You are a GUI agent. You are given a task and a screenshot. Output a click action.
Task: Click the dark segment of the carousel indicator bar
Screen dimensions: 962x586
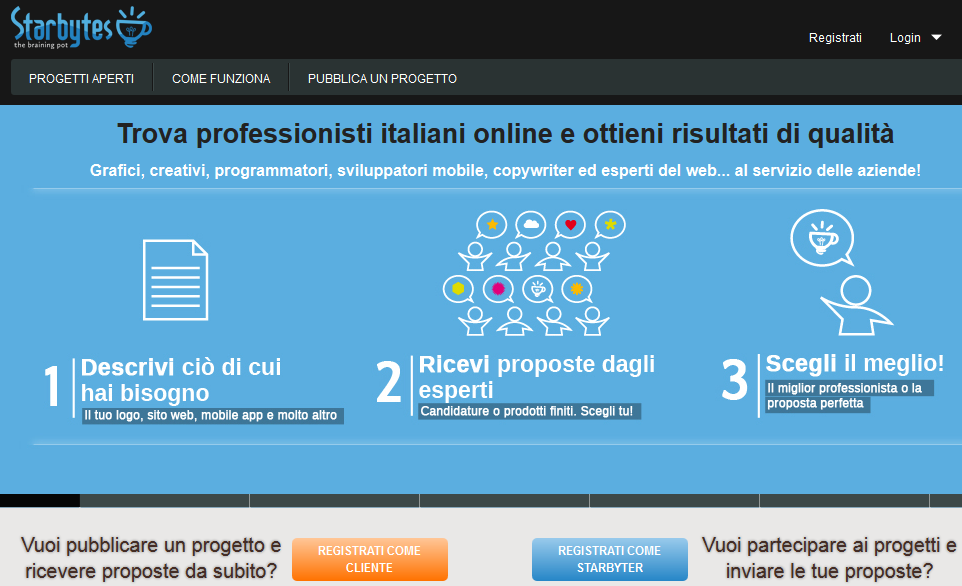pos(40,500)
